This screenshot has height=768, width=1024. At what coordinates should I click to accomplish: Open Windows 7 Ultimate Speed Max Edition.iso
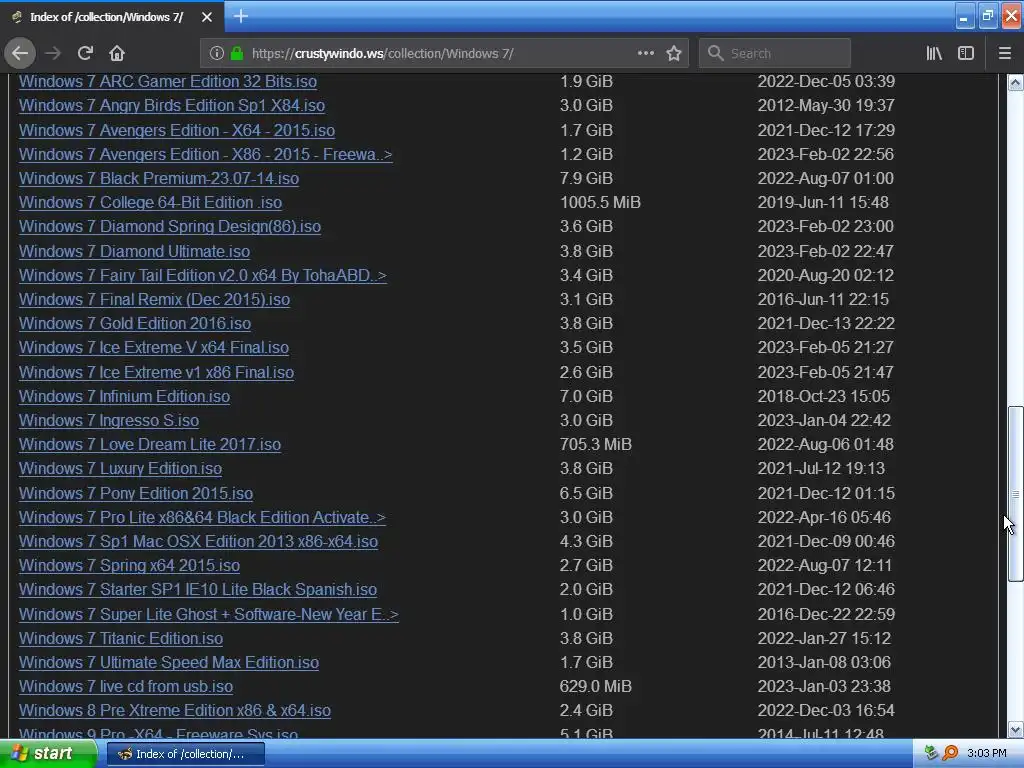pyautogui.click(x=169, y=663)
